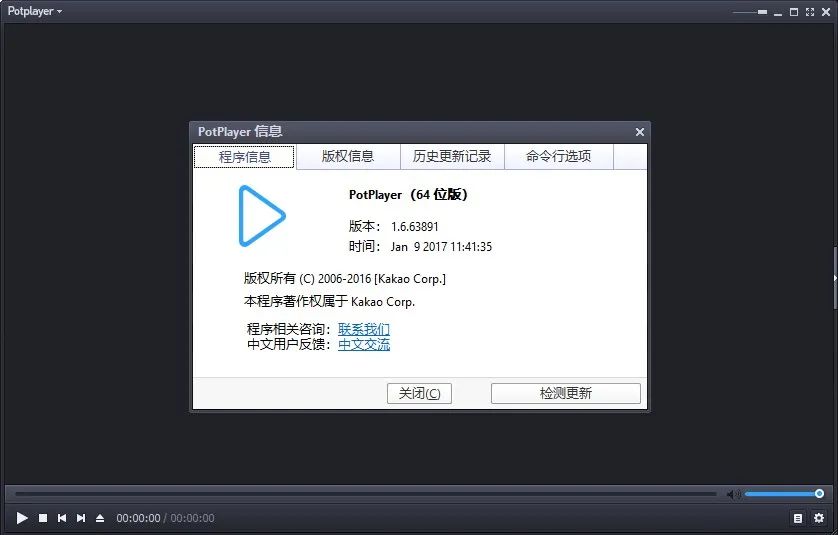Click the total duration time display

tap(192, 518)
